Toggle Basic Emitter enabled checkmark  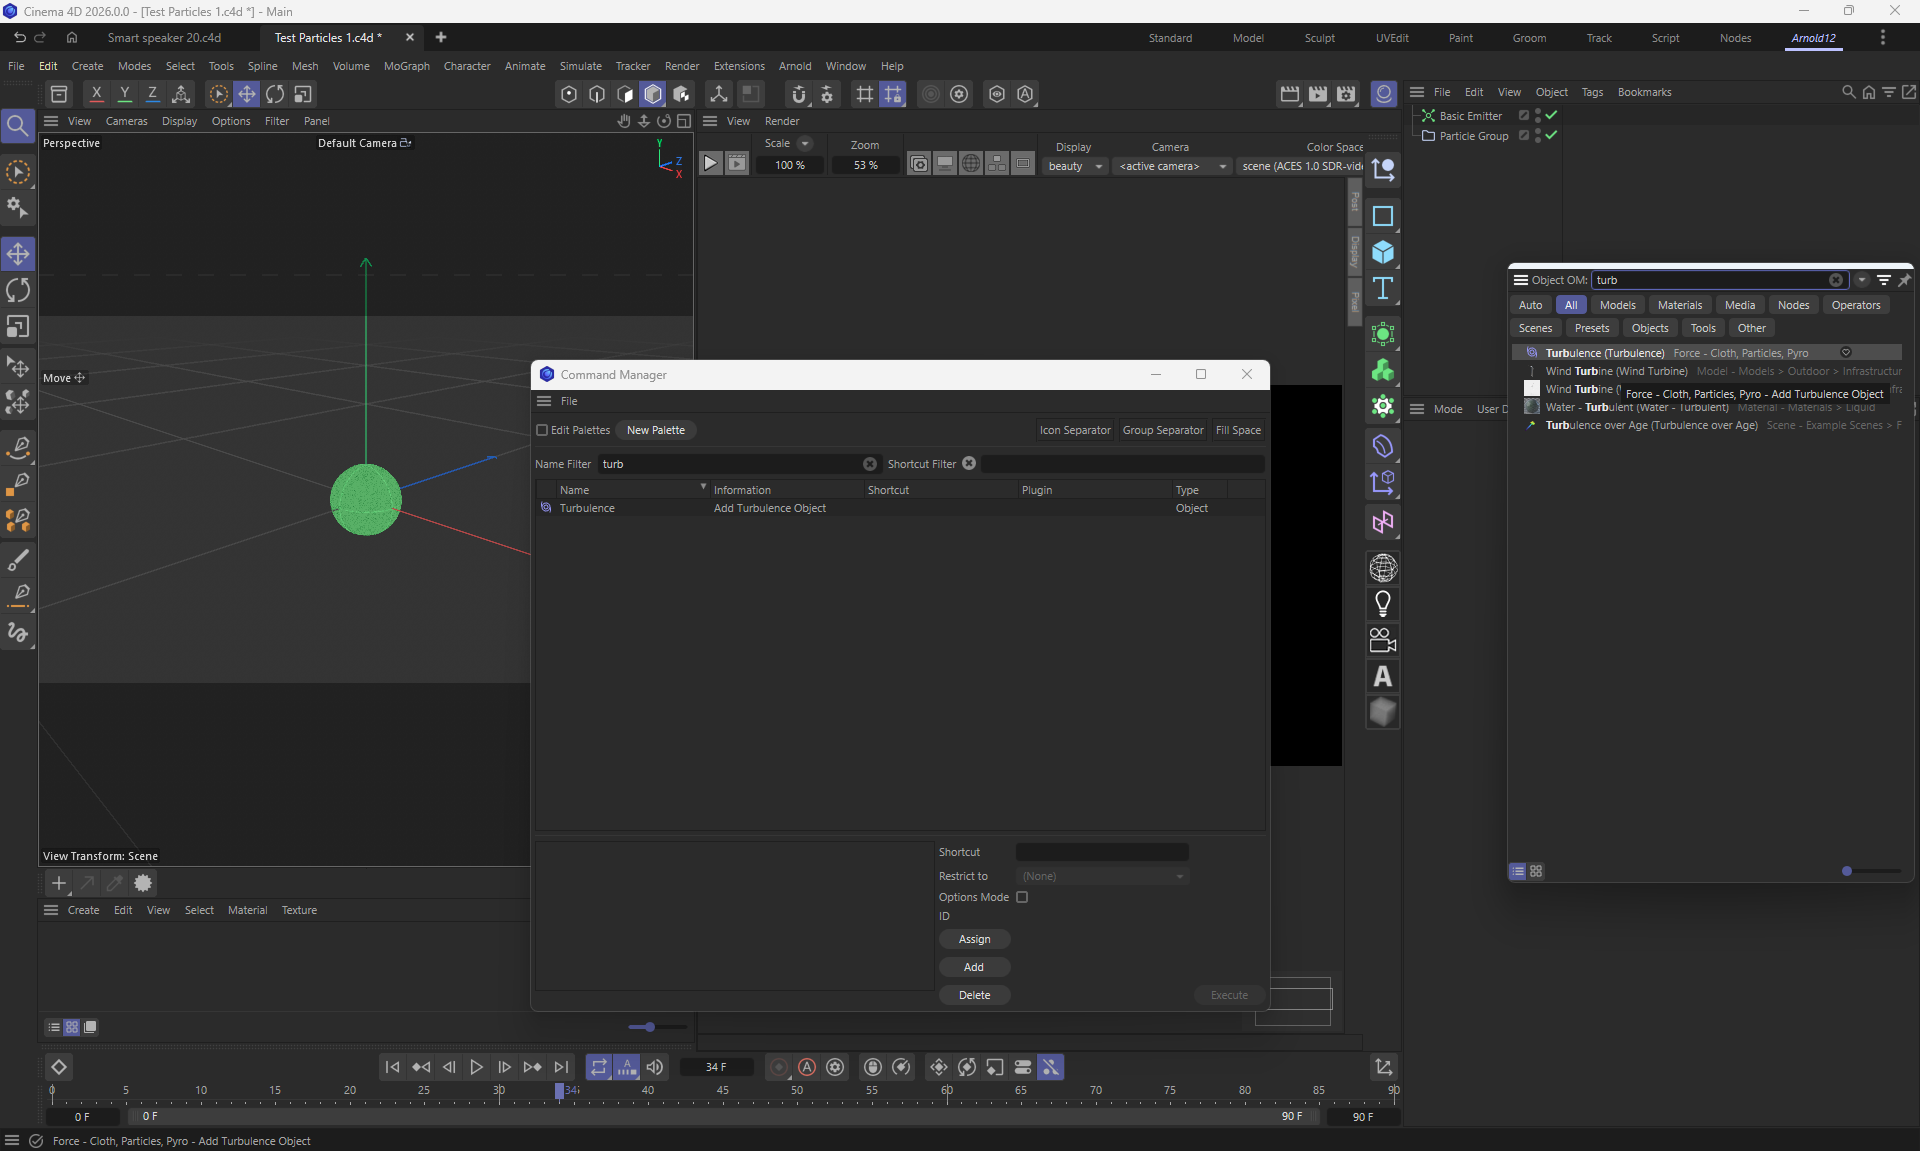pyautogui.click(x=1551, y=116)
